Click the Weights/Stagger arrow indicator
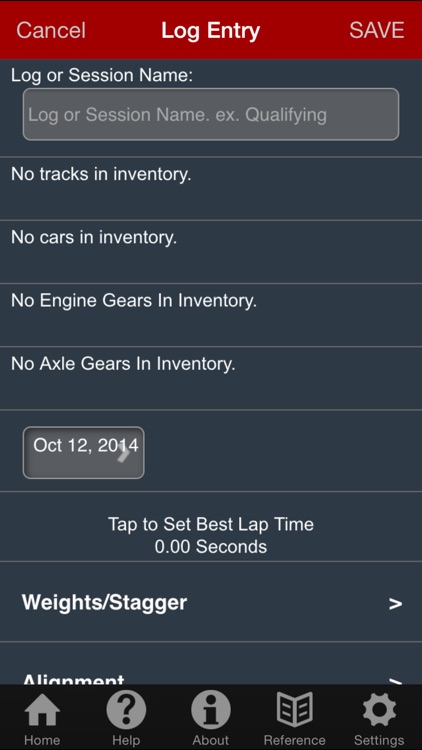 click(x=395, y=604)
